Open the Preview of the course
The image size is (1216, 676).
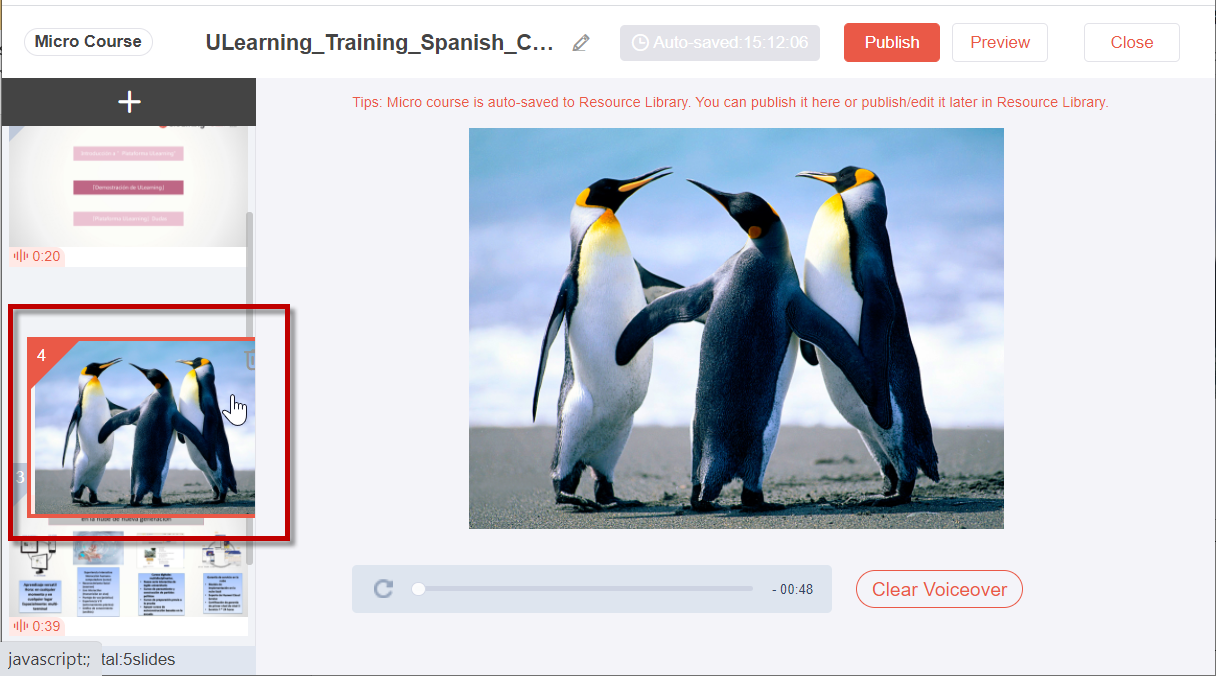[x=1000, y=42]
